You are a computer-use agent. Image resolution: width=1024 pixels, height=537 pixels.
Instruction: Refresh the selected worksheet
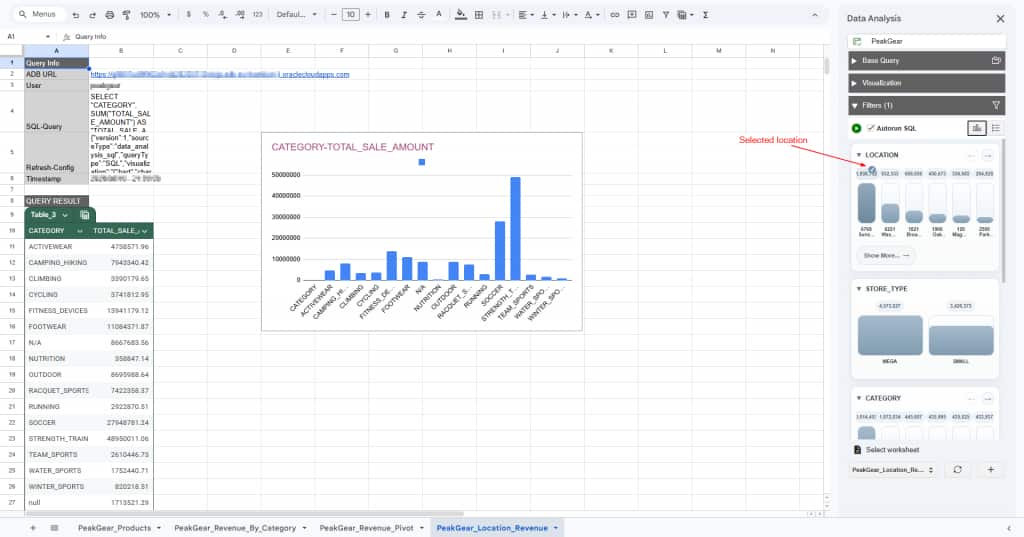point(957,469)
